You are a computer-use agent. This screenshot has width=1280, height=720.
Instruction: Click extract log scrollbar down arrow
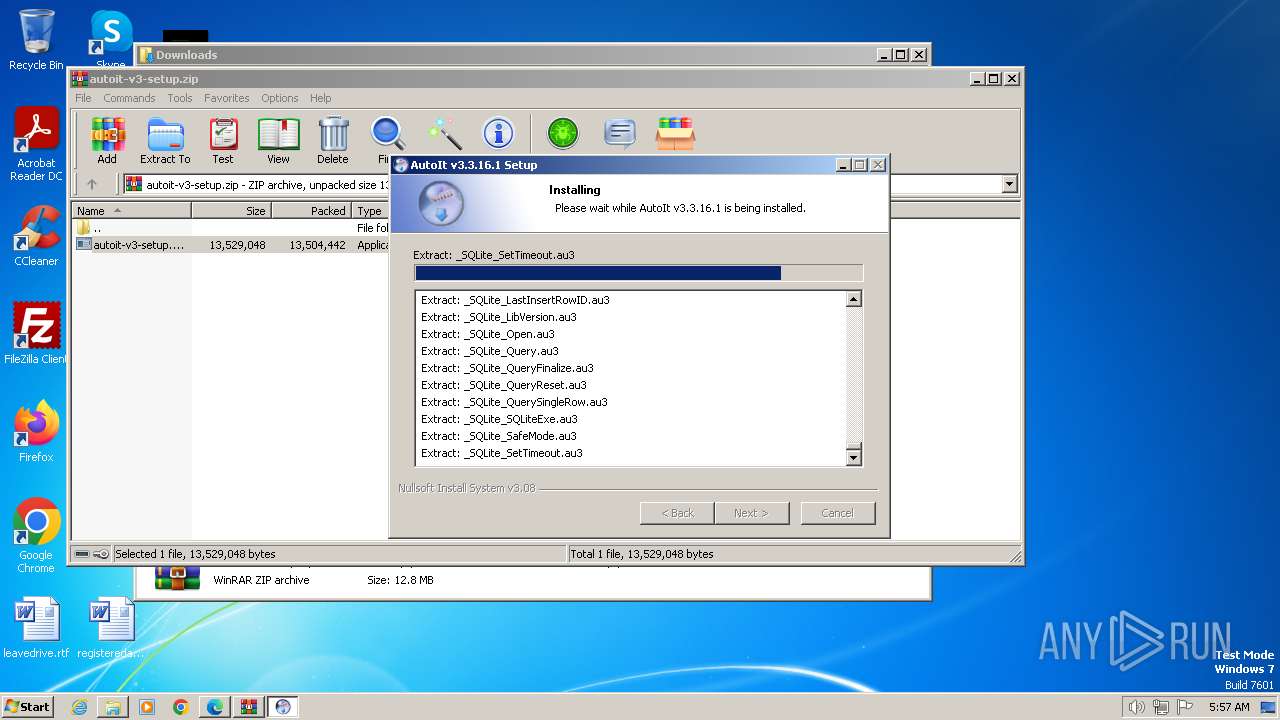click(853, 458)
